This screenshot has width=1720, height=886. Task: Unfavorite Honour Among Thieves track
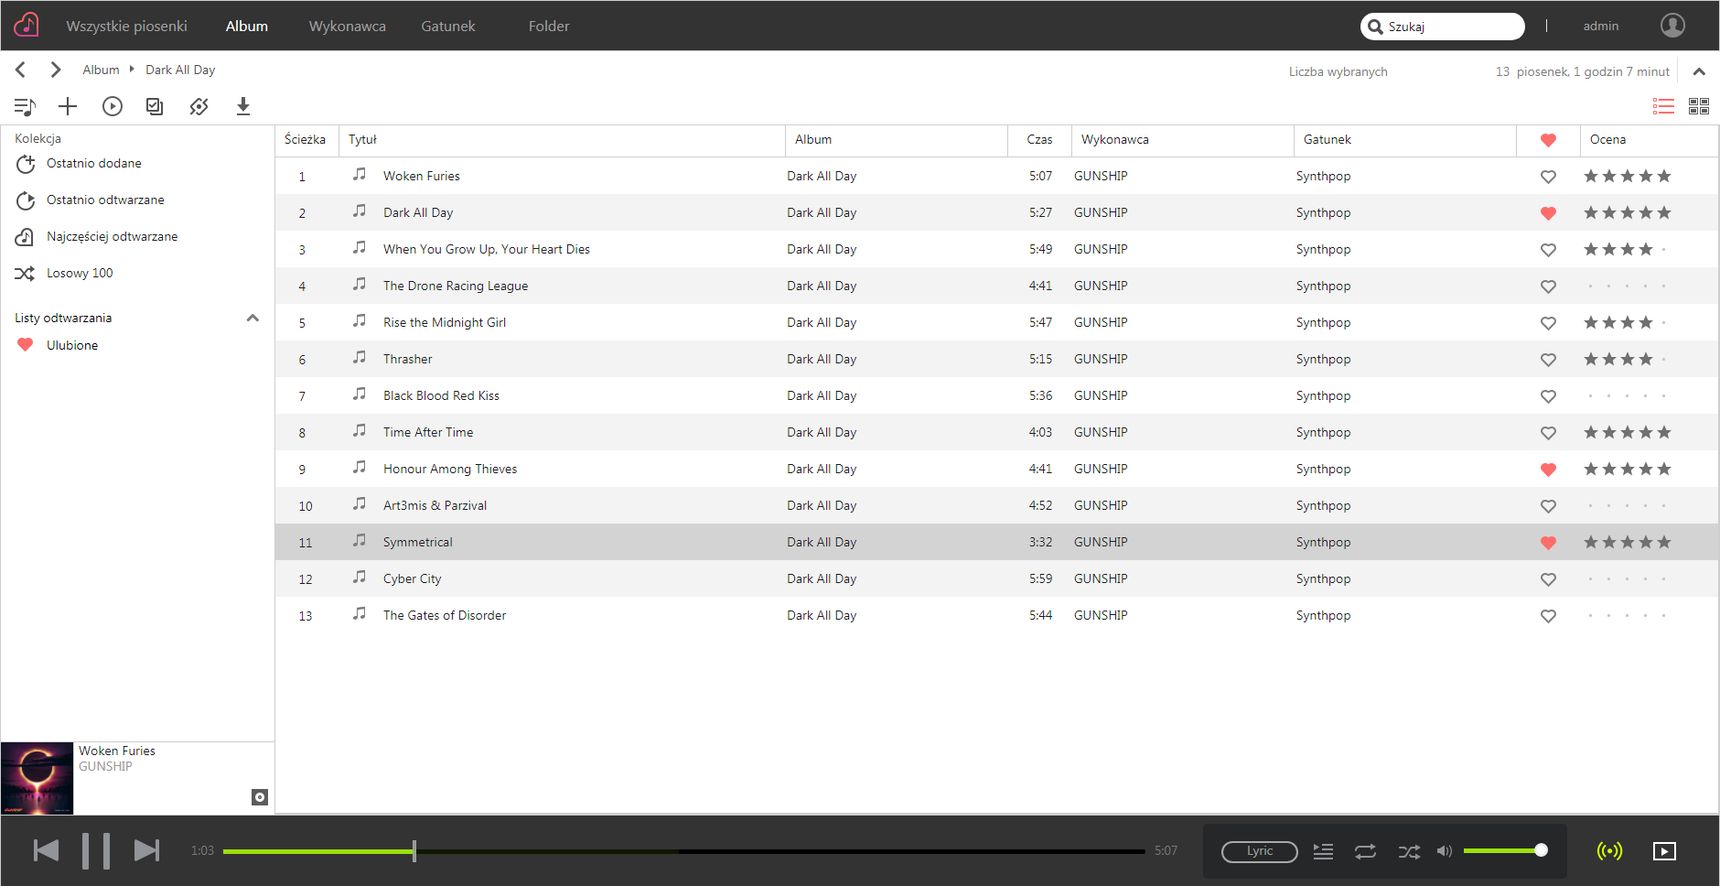click(1548, 469)
